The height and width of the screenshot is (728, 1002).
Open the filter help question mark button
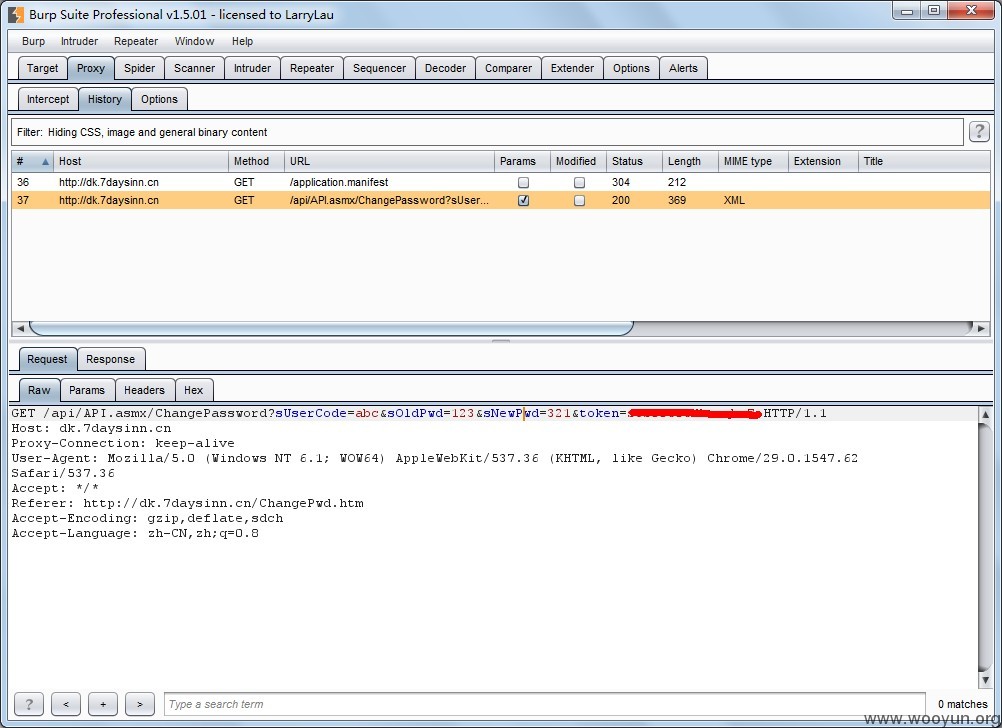(x=979, y=132)
